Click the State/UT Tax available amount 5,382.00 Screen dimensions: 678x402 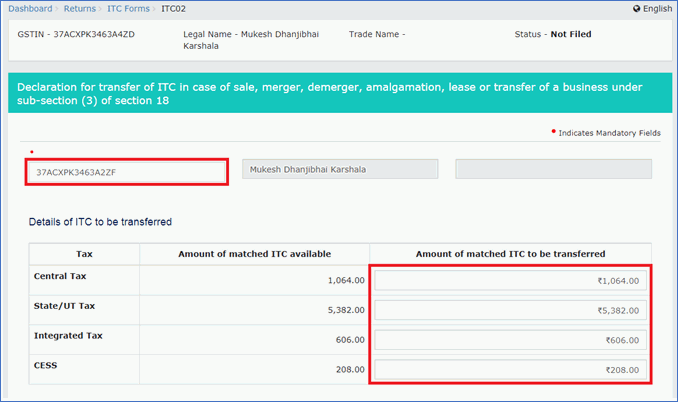coord(346,310)
